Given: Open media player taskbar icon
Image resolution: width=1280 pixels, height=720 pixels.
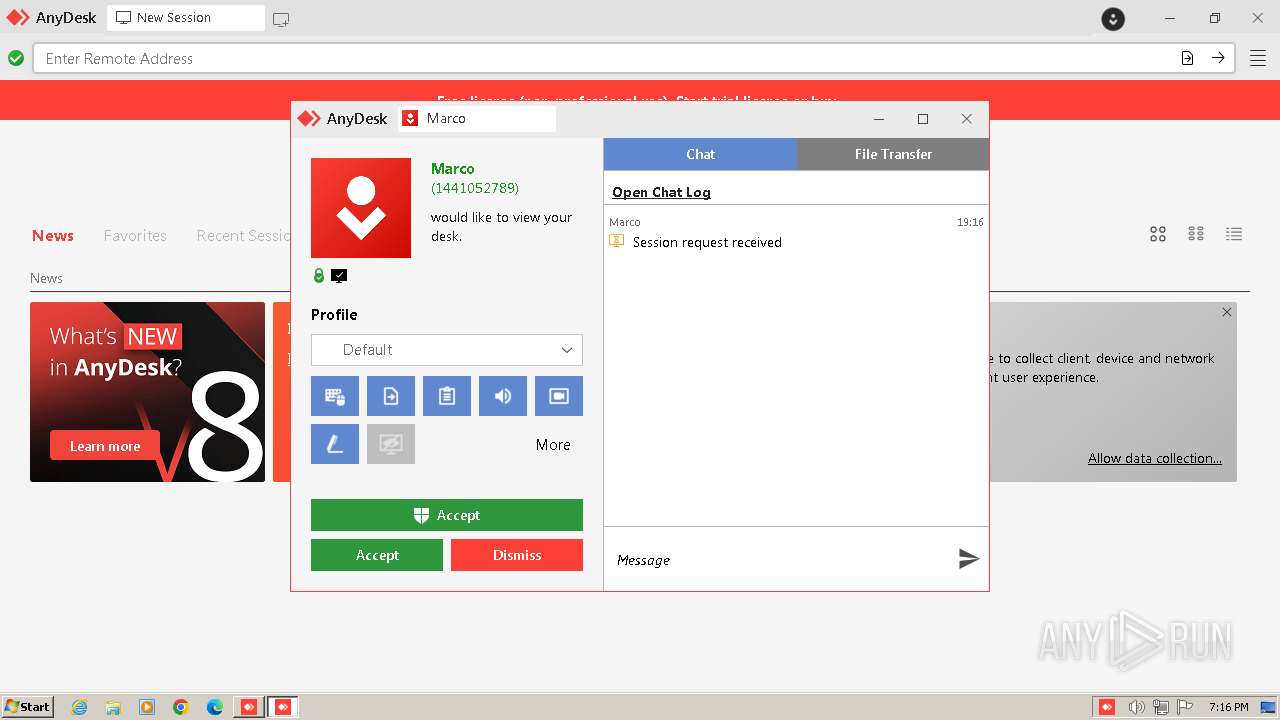Looking at the screenshot, I should point(147,707).
